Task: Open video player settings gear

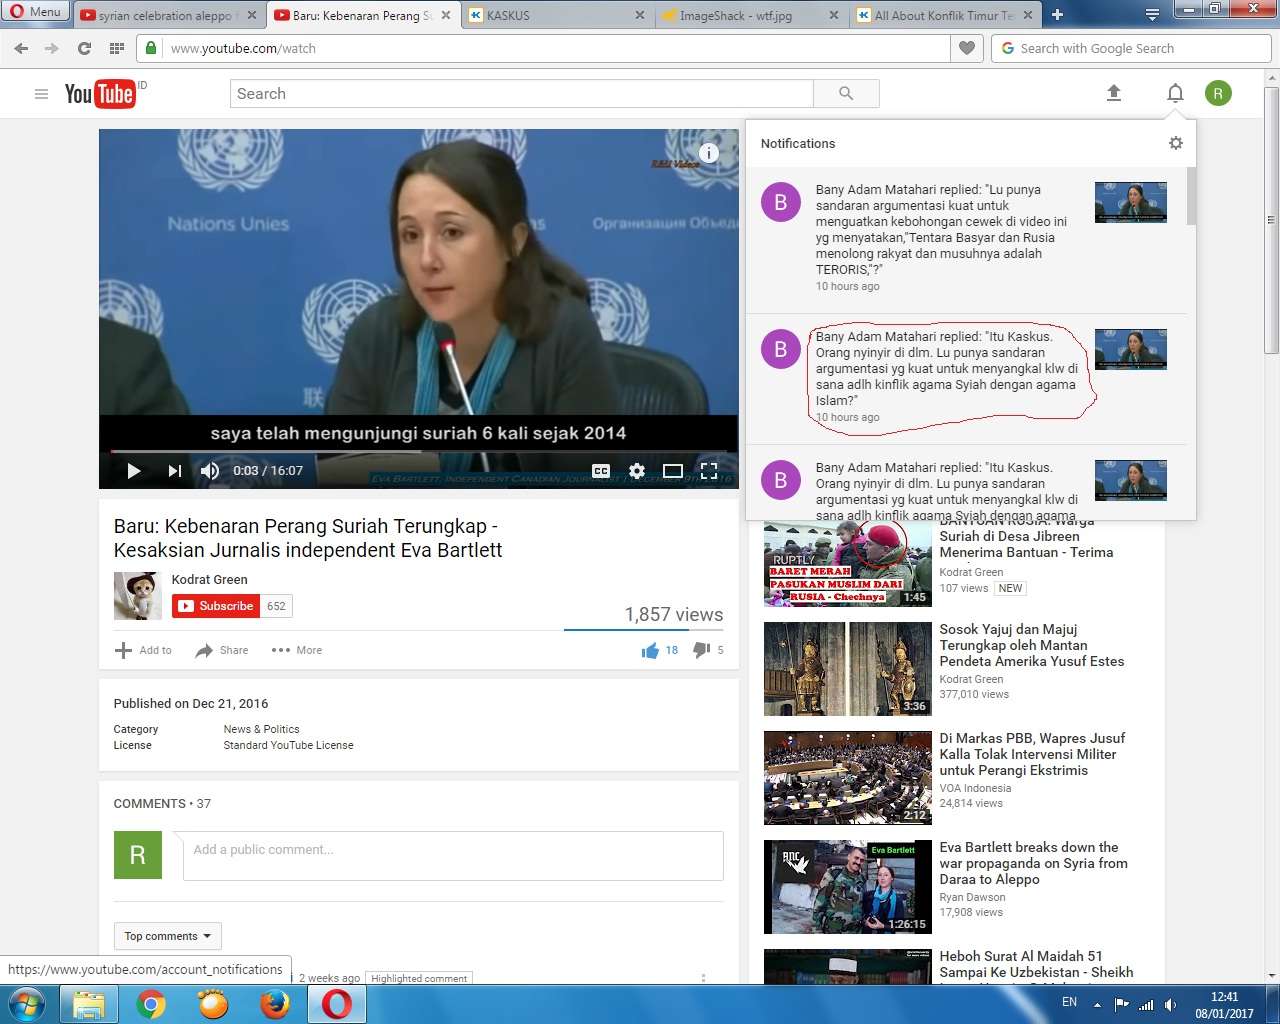Action: [x=637, y=471]
